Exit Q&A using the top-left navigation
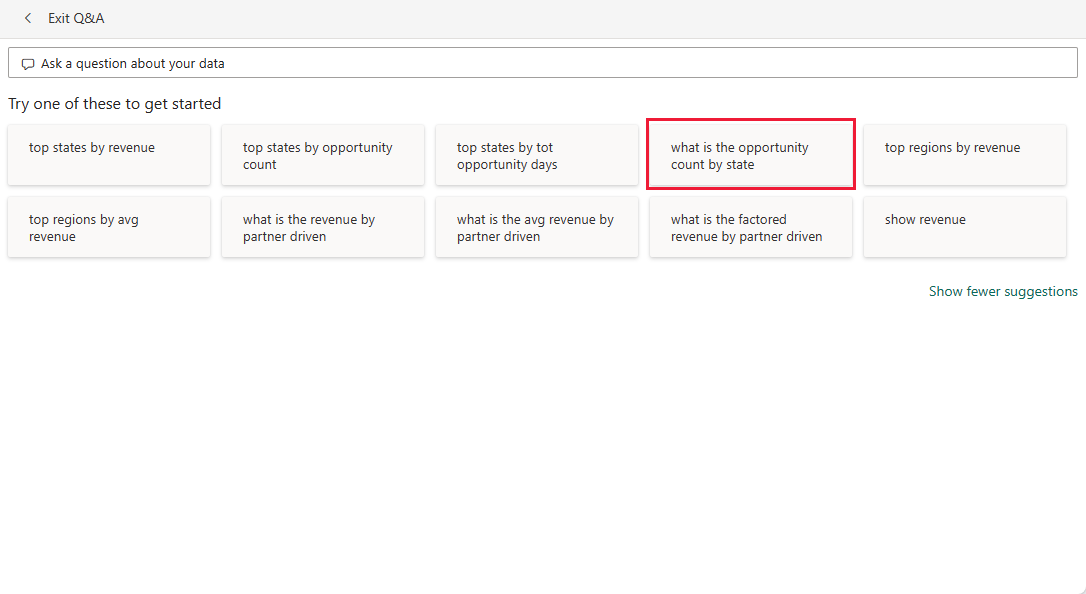1086x594 pixels. (27, 18)
